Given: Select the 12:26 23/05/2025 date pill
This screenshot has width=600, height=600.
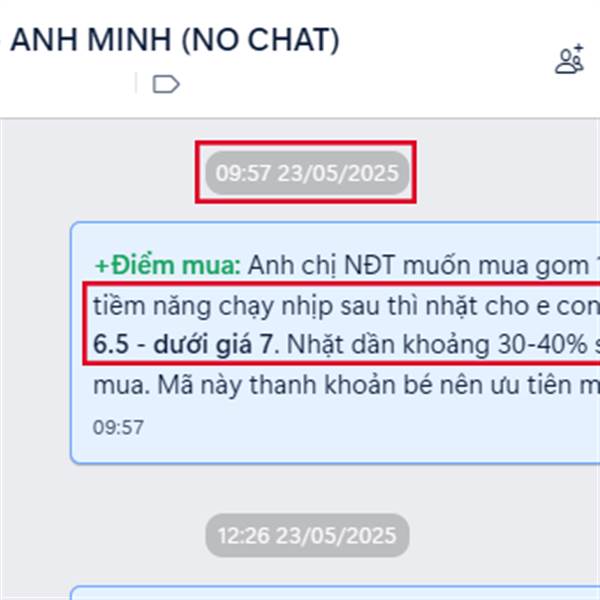Looking at the screenshot, I should (x=307, y=535).
